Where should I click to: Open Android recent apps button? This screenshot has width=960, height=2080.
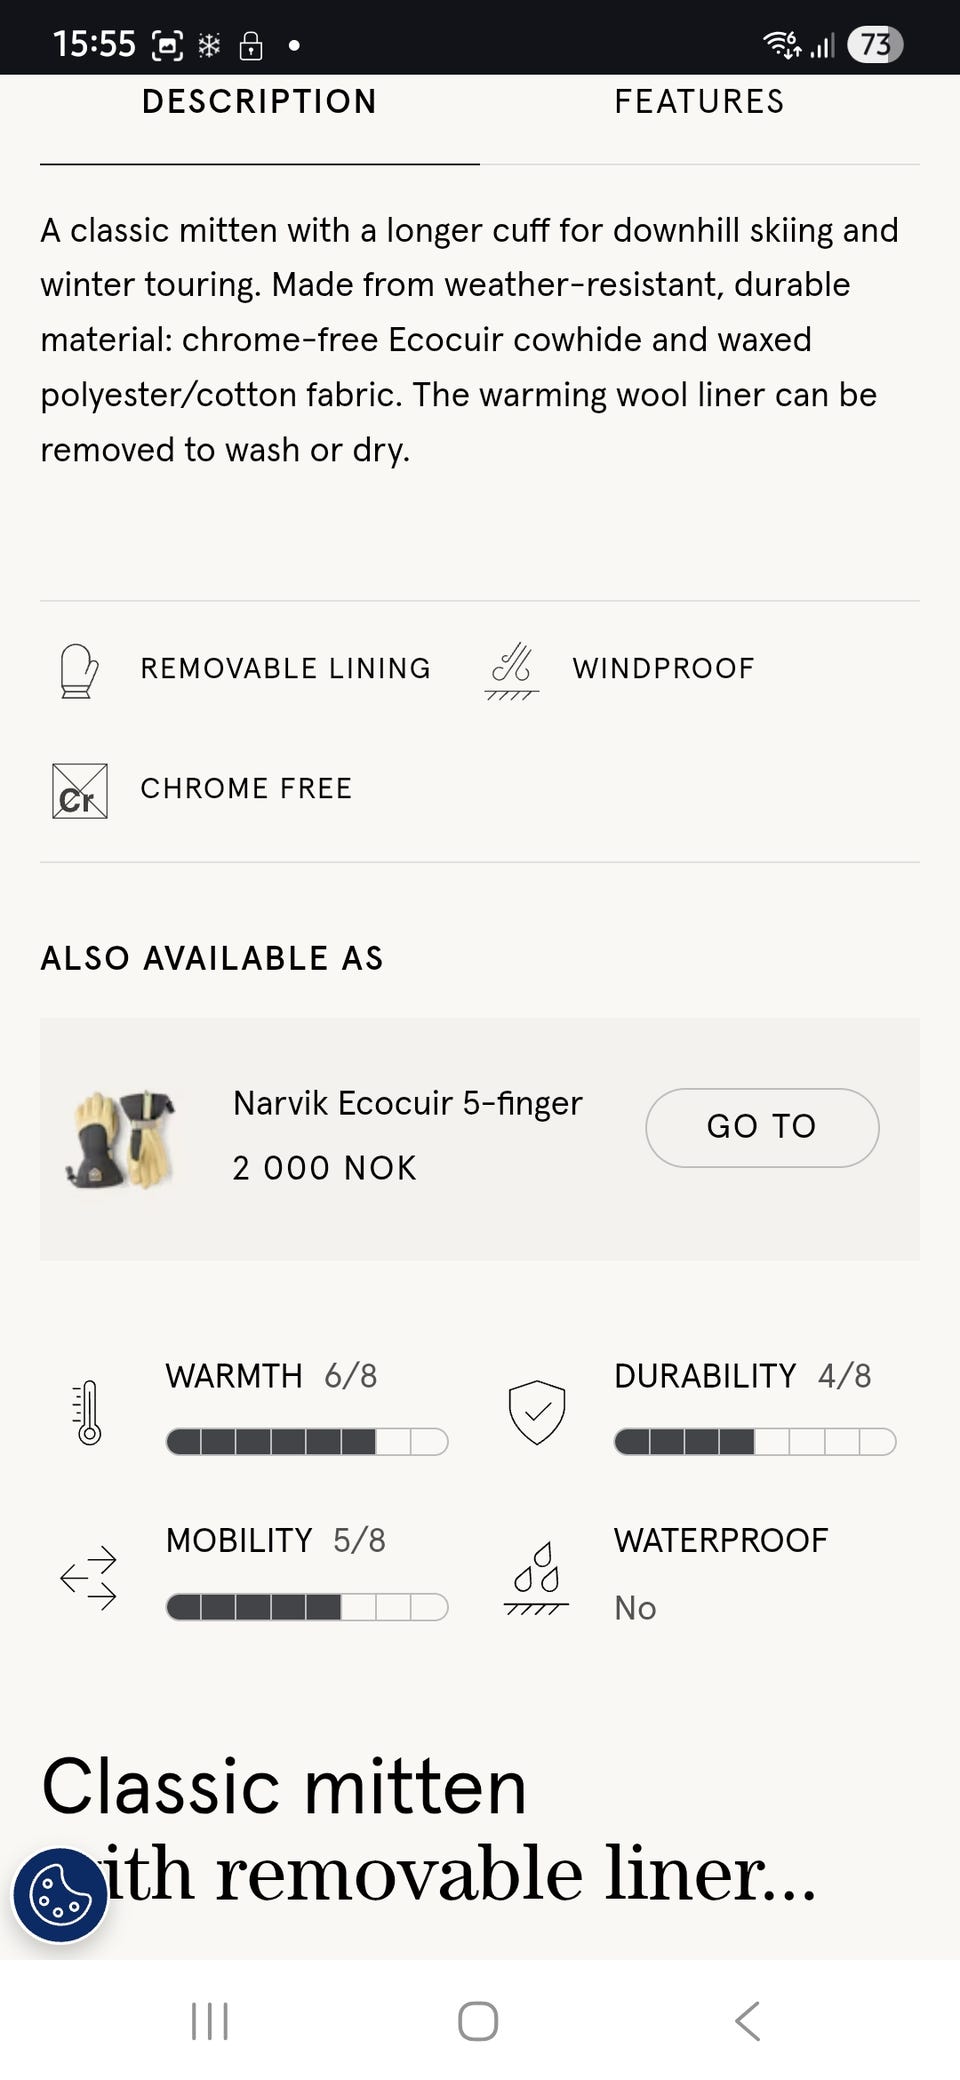point(210,2021)
